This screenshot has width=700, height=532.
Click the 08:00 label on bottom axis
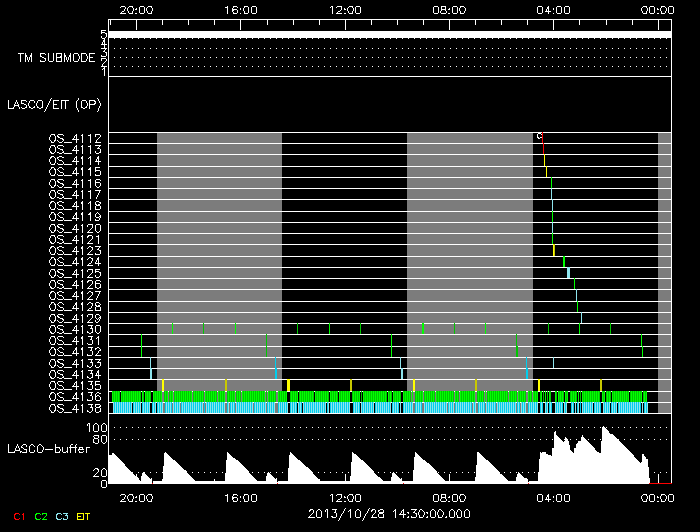(449, 498)
